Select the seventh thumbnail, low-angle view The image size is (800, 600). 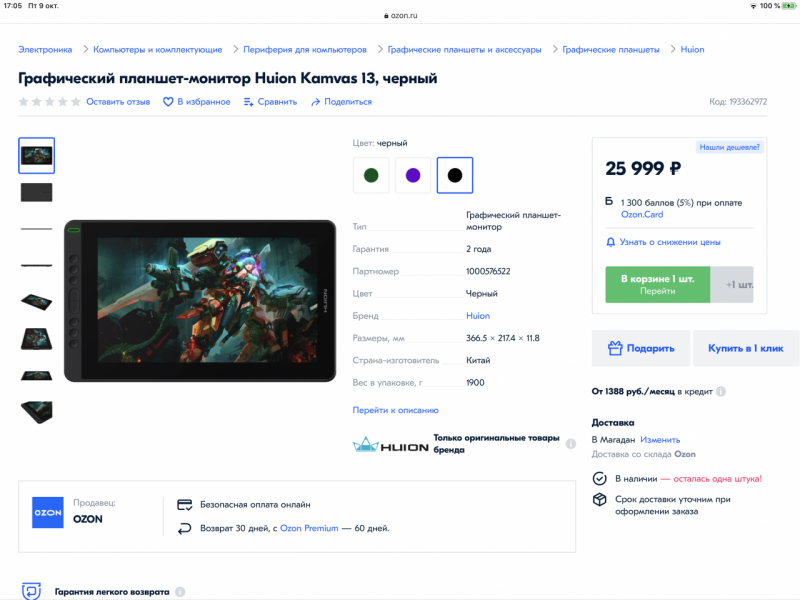[36, 376]
